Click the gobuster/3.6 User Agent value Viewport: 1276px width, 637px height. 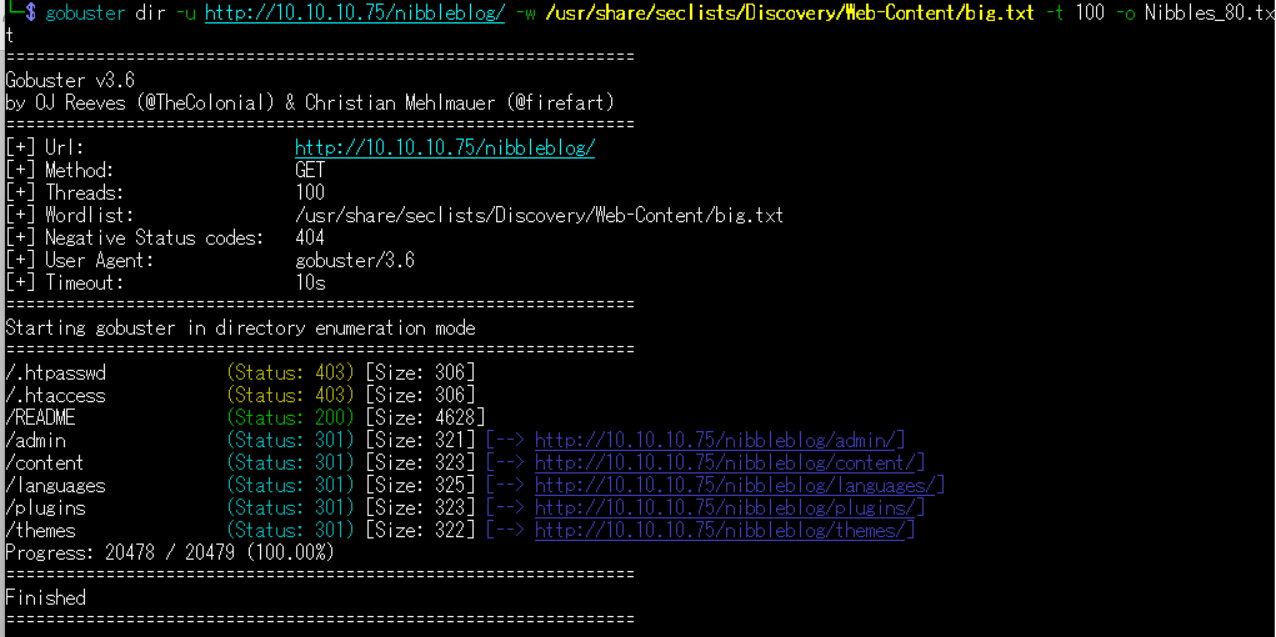pos(354,260)
